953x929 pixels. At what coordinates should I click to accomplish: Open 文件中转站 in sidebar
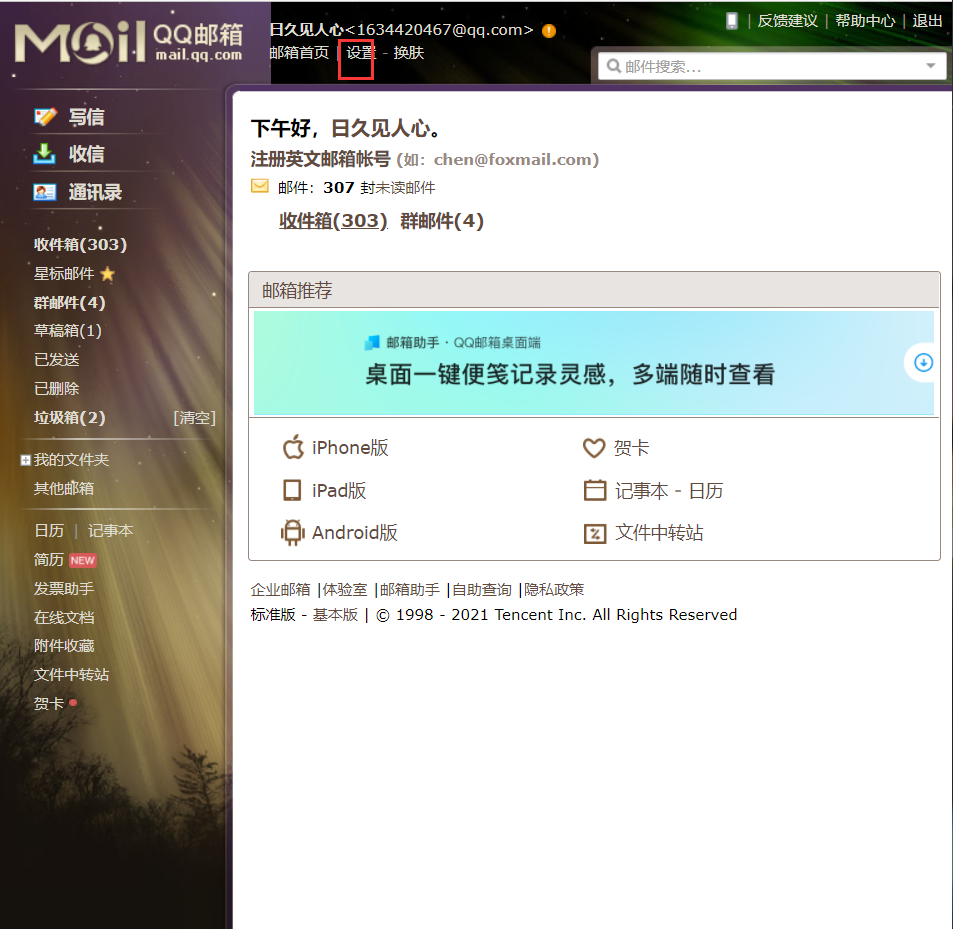click(72, 674)
